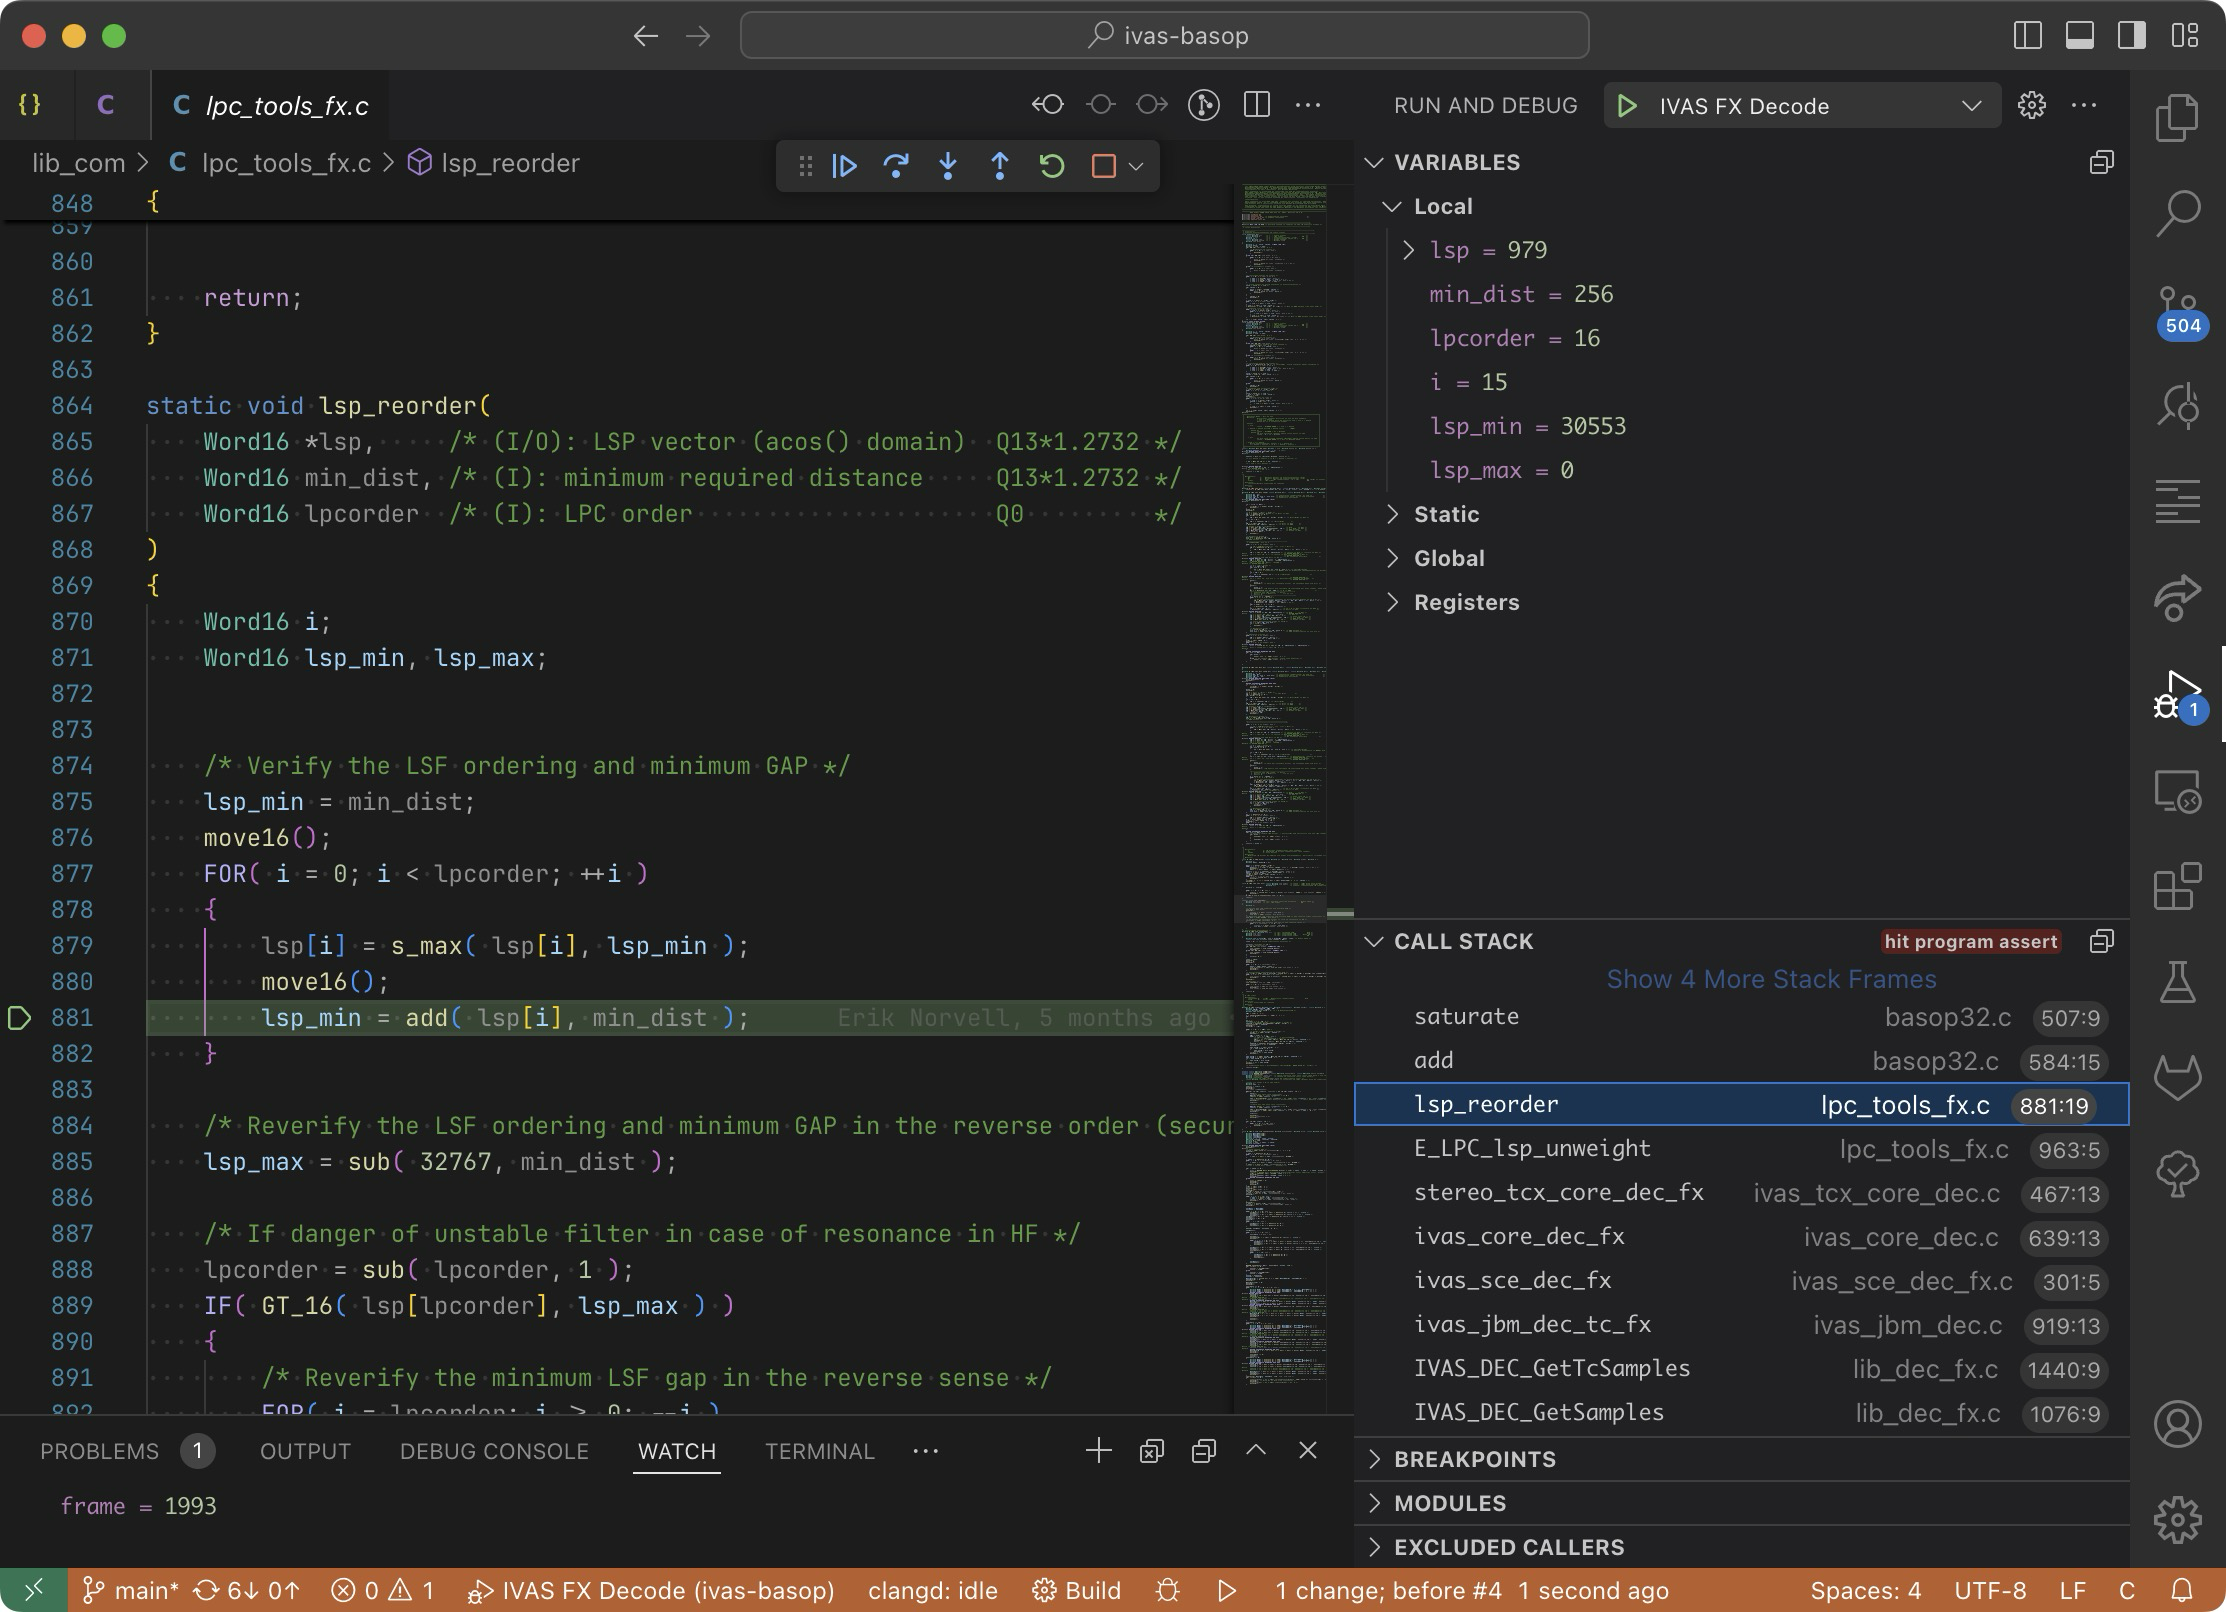Screen dimensions: 2226x1612
Task: Click the debug Step Into icon
Action: click(948, 166)
